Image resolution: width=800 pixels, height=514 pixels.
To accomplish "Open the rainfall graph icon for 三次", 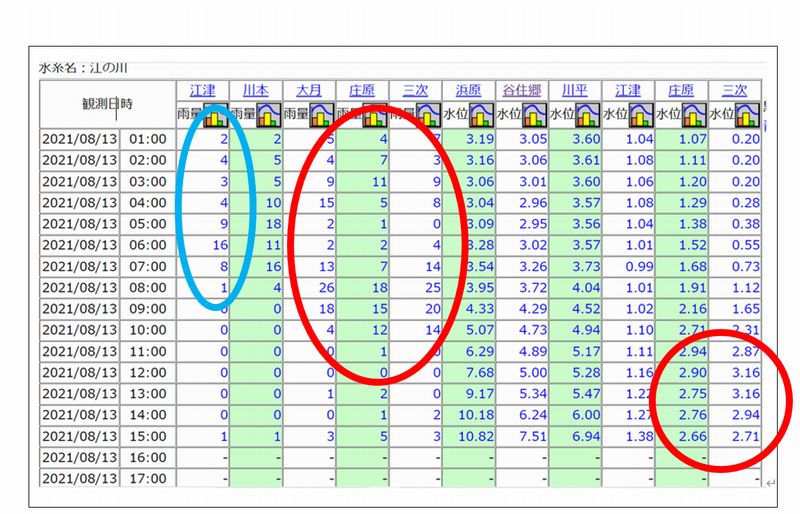I will 428,114.
